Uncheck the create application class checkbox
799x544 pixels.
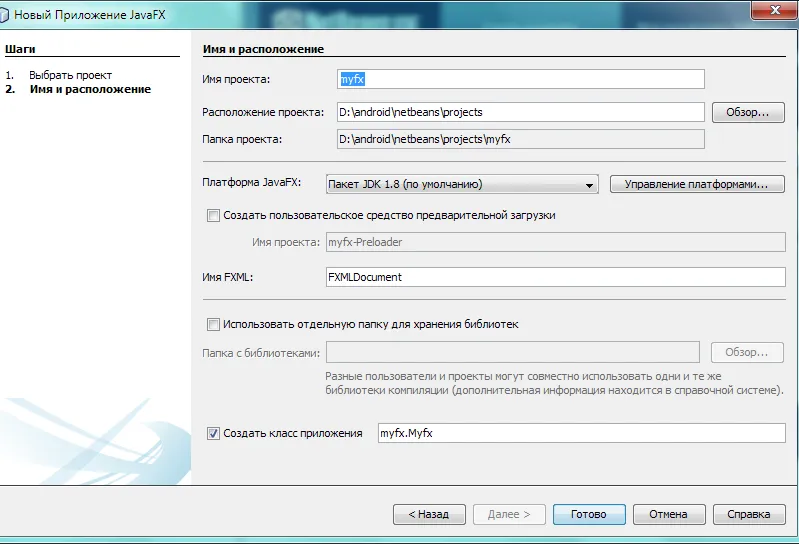(x=213, y=433)
